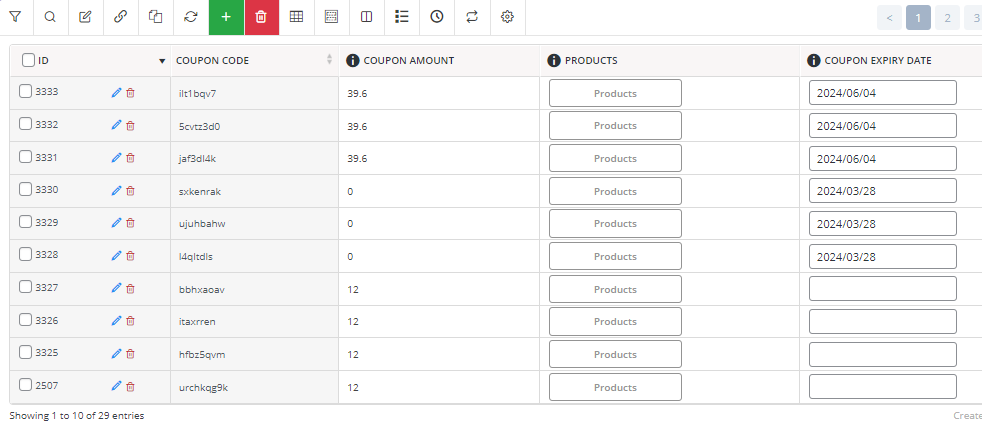Click the amount 12 for coupon 3326
Screen dimensions: 982x427
pos(353,322)
